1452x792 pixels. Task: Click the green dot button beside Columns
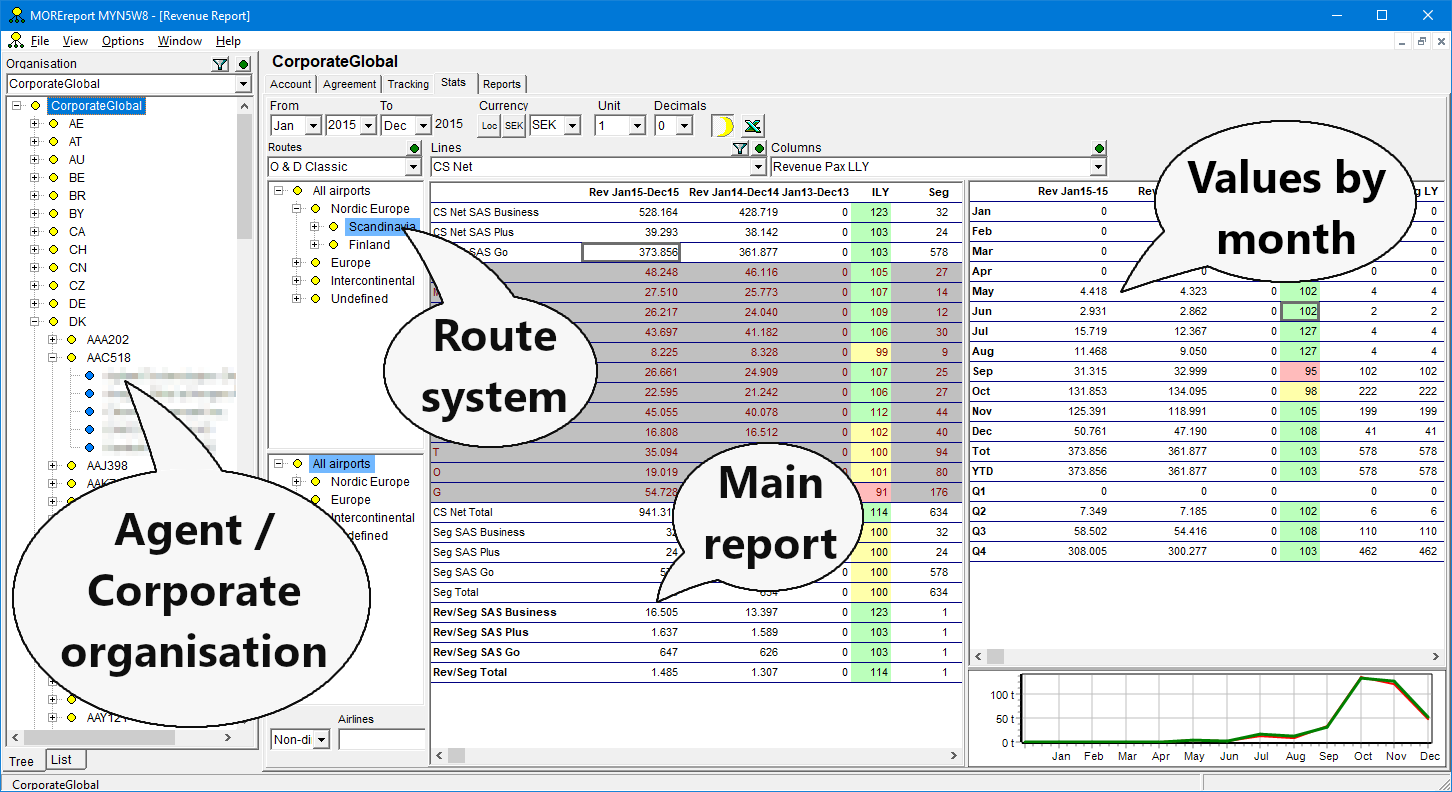tap(1100, 149)
